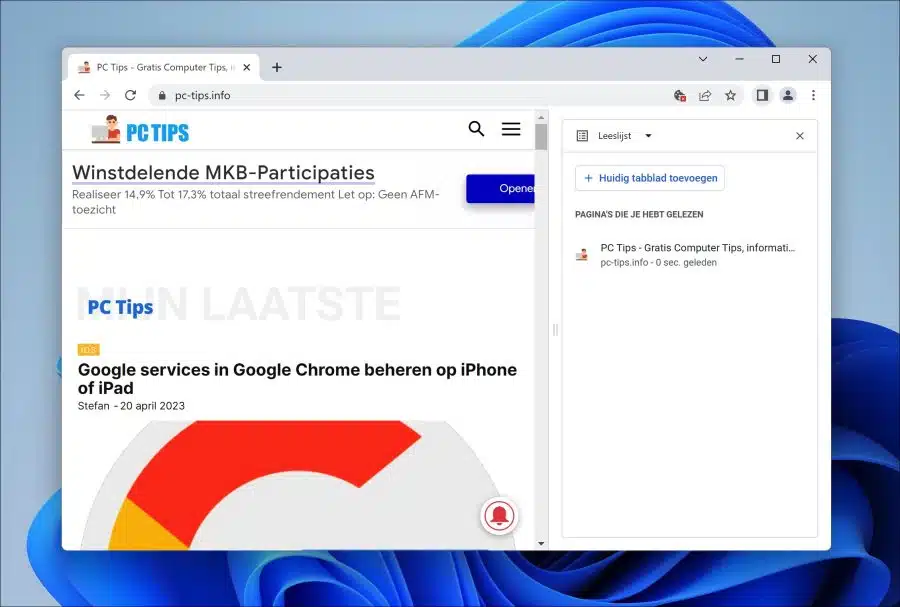The width and height of the screenshot is (900, 607).
Task: Open the PC Tips reading list entry
Action: 690,255
